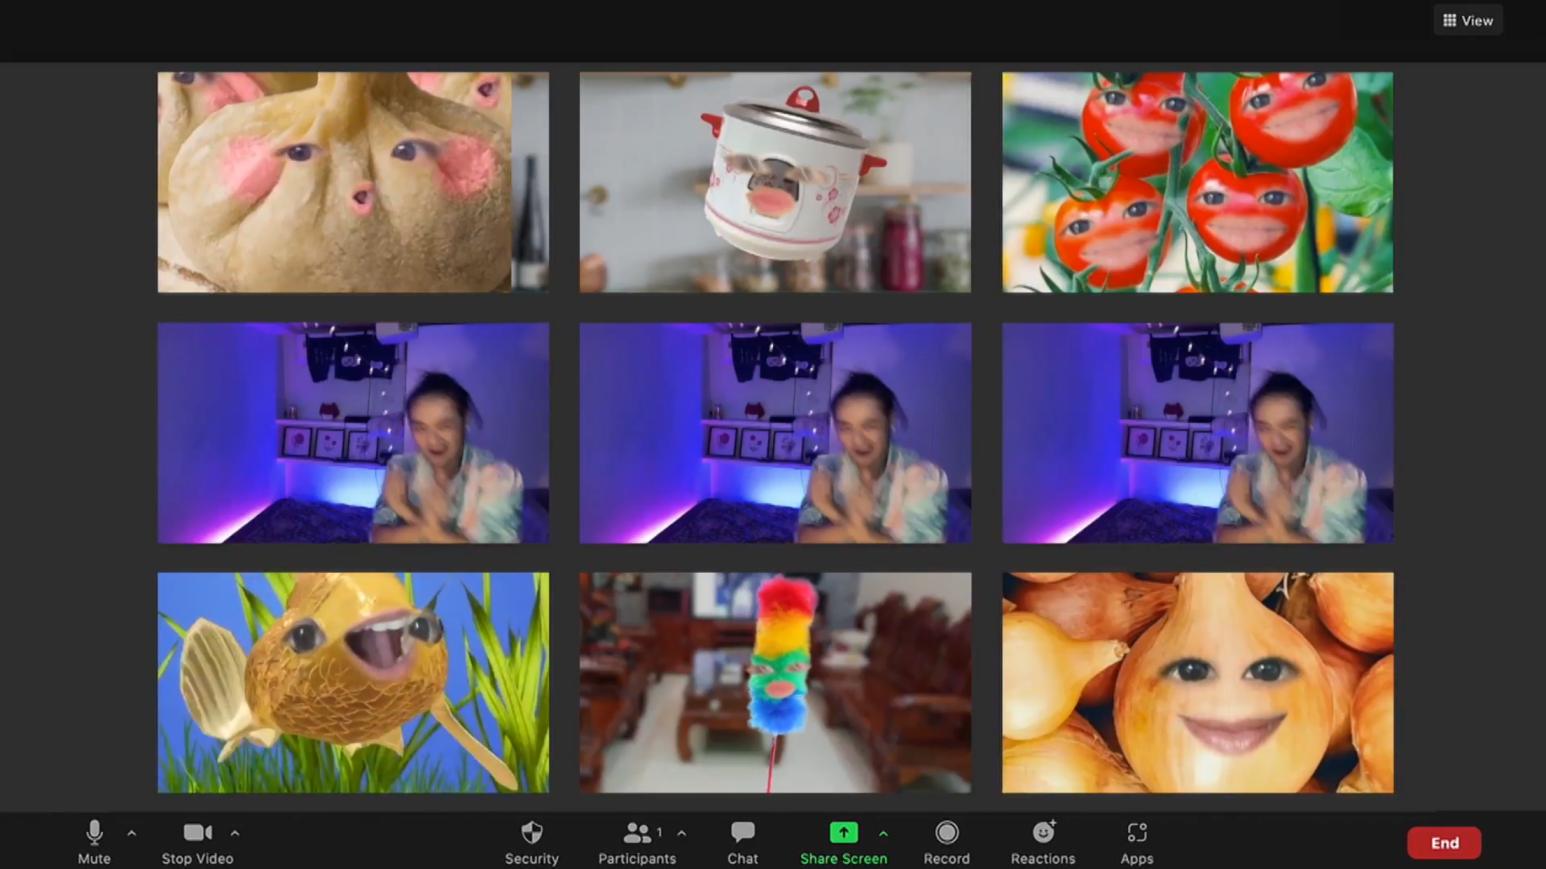Open the Participants panel

pos(636,842)
